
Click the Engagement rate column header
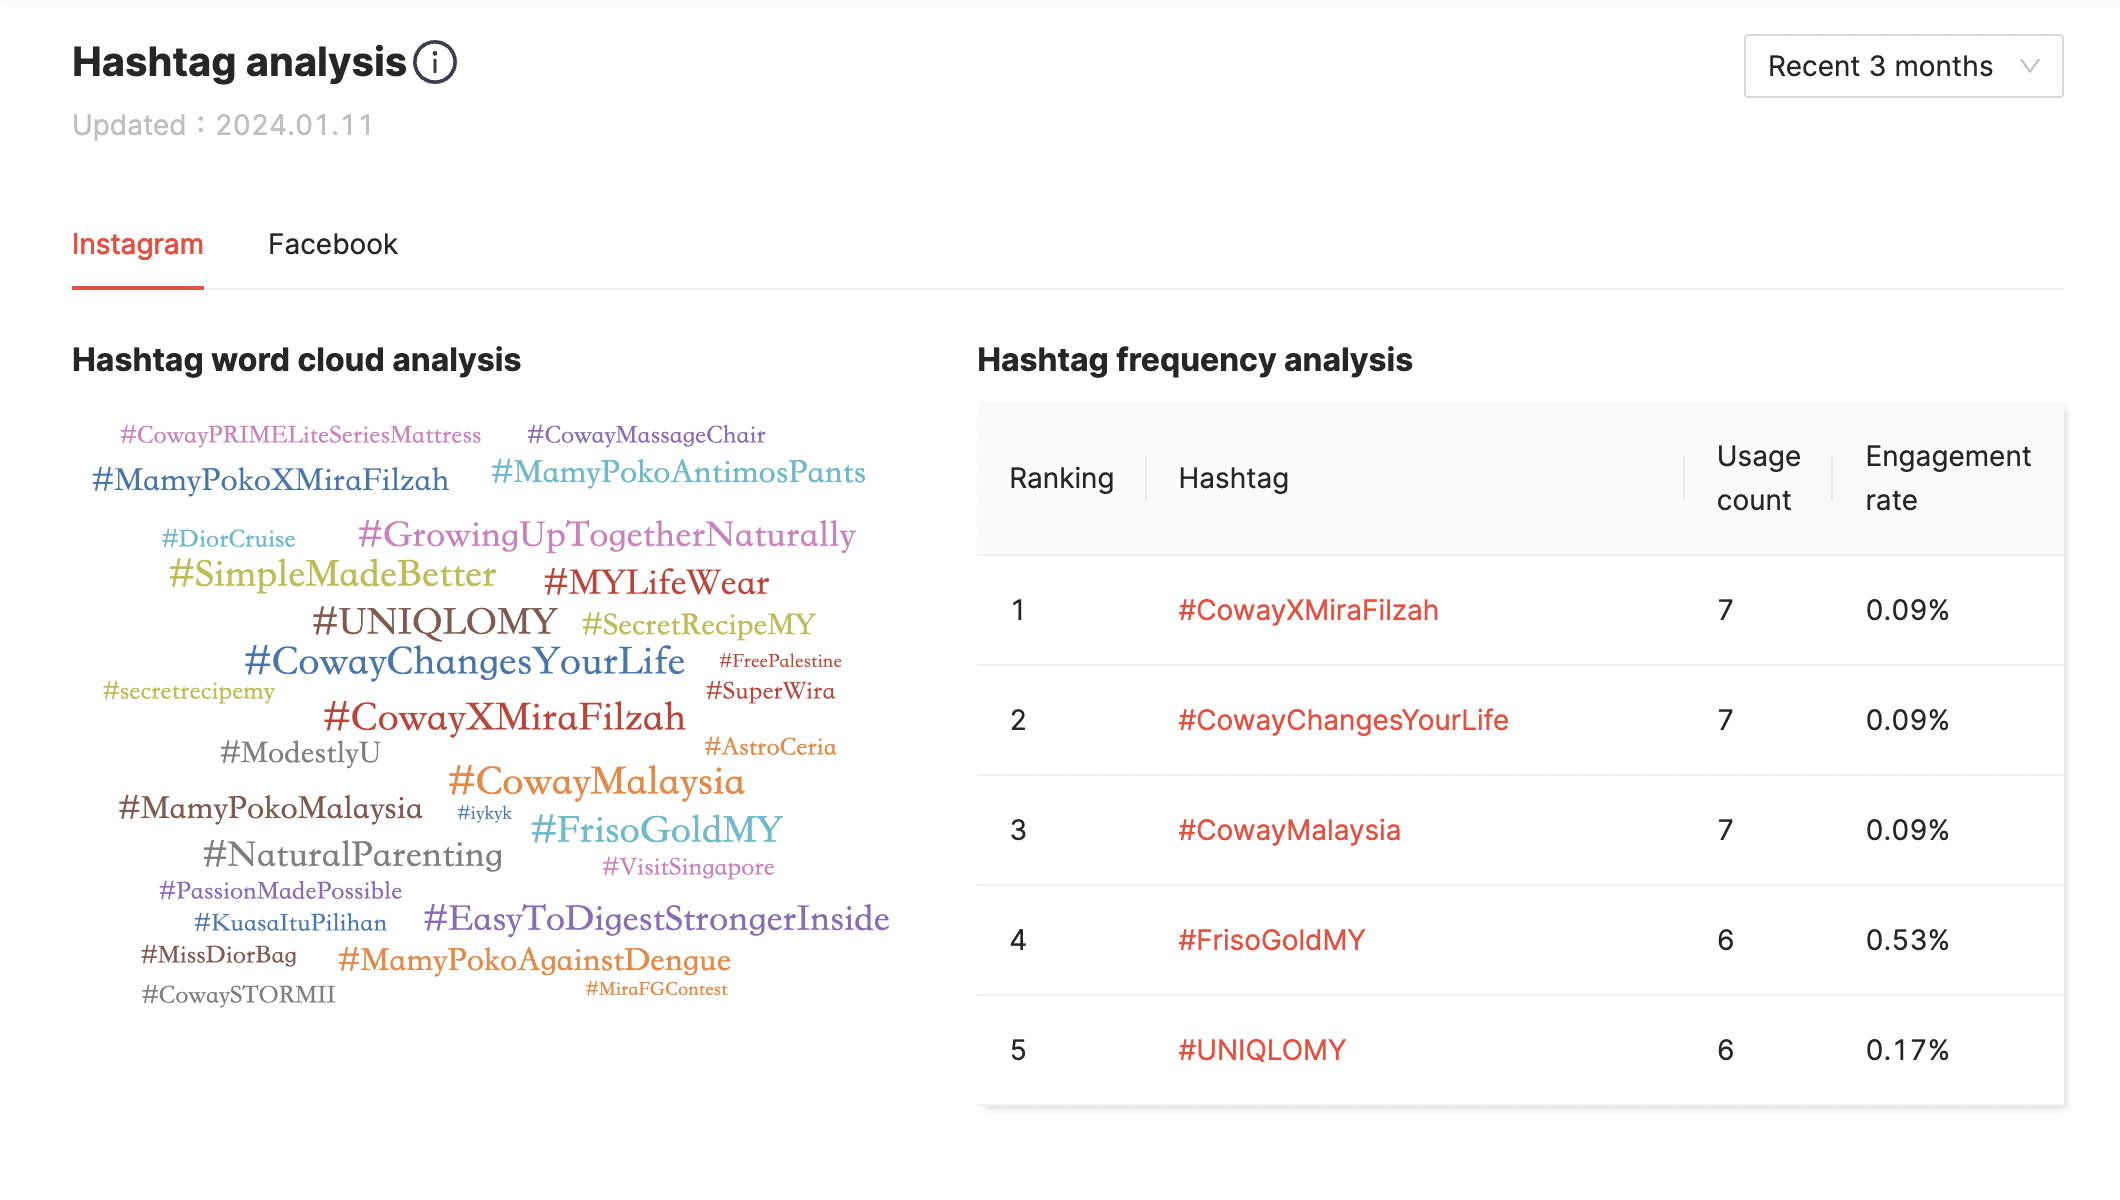tap(1947, 478)
